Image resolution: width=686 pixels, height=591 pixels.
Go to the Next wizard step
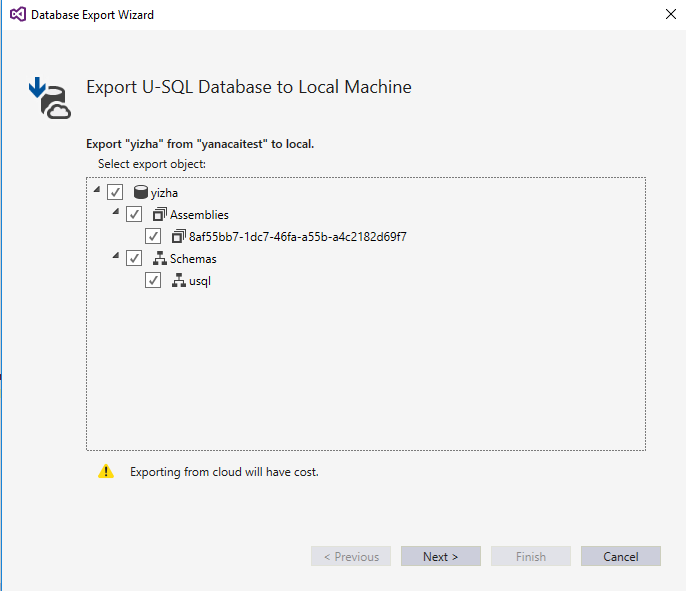point(441,556)
